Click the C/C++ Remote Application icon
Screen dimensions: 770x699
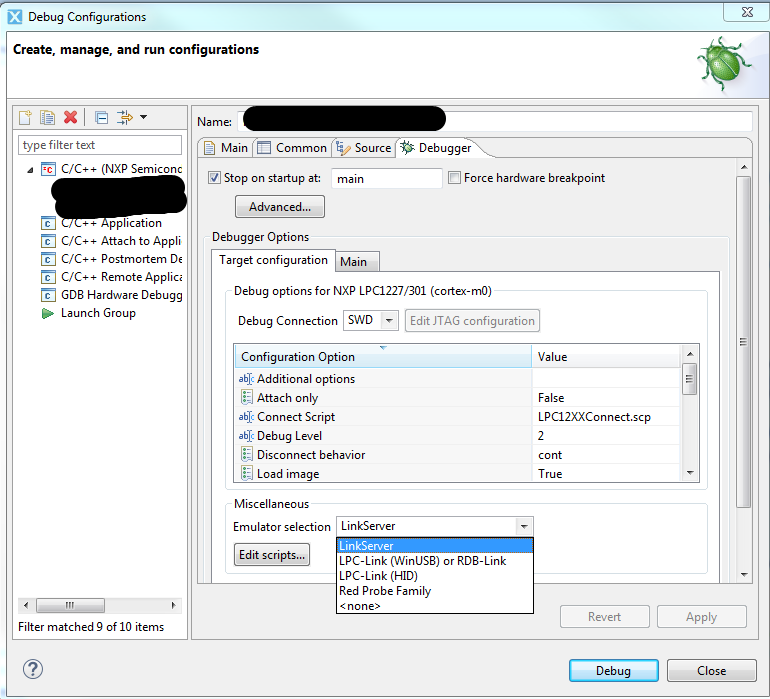[x=48, y=278]
